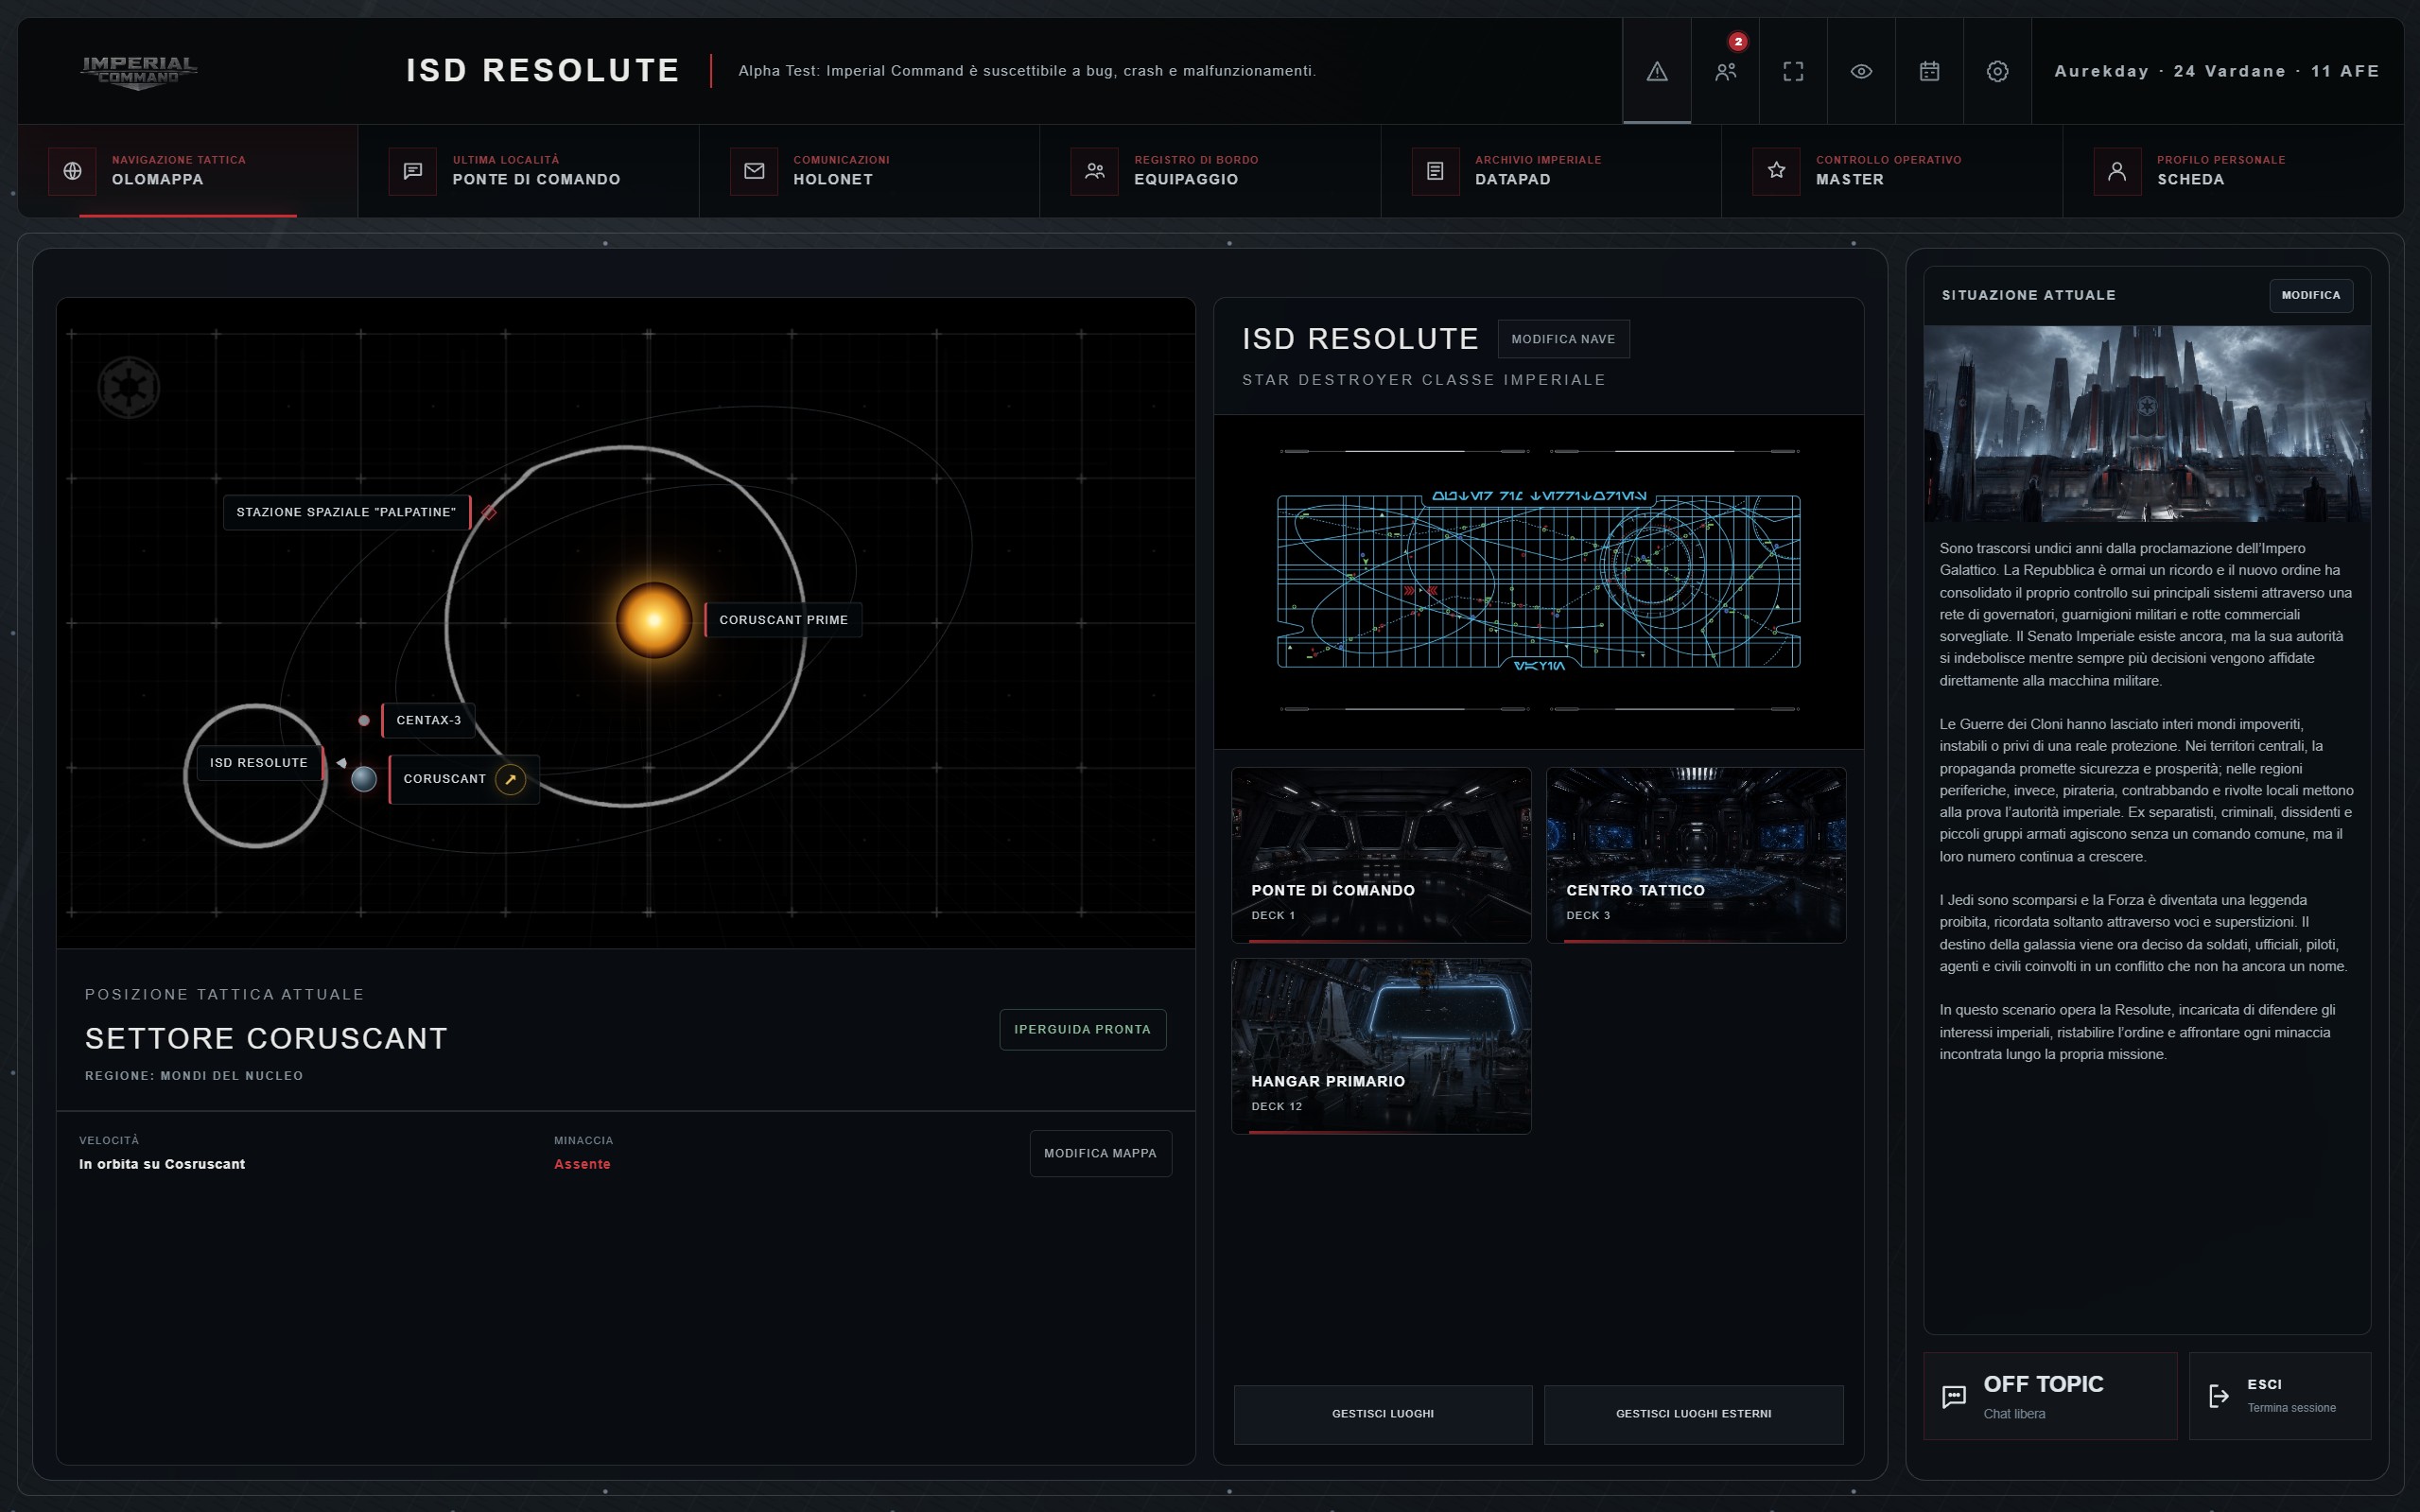2420x1512 pixels.
Task: Click the Situazione Attuale city image
Action: point(2147,423)
